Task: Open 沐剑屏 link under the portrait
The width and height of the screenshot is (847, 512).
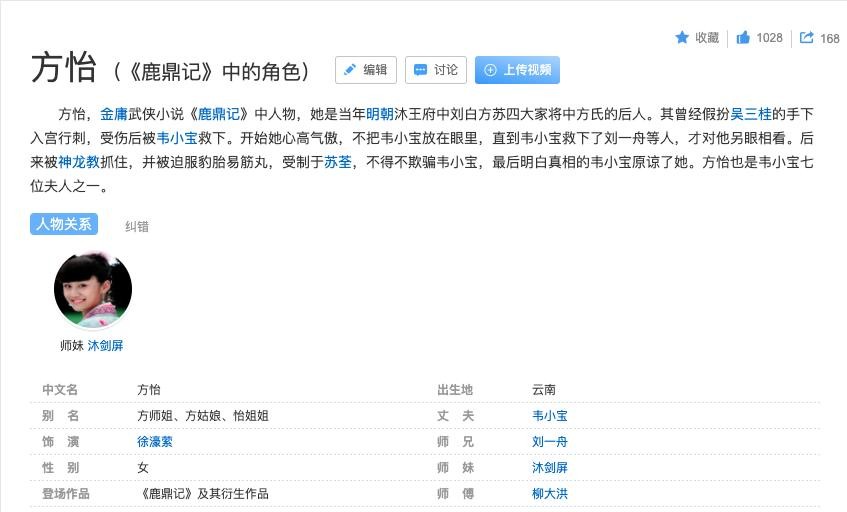Action: click(x=105, y=346)
